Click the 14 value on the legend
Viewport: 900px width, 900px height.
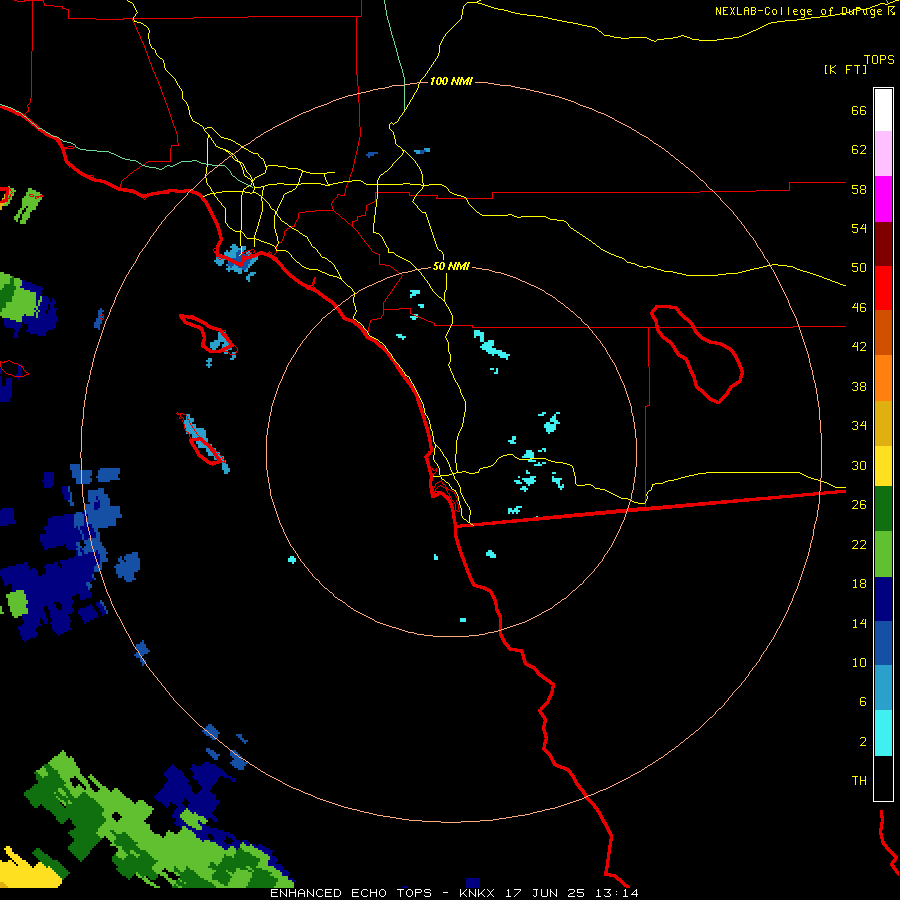pyautogui.click(x=859, y=623)
